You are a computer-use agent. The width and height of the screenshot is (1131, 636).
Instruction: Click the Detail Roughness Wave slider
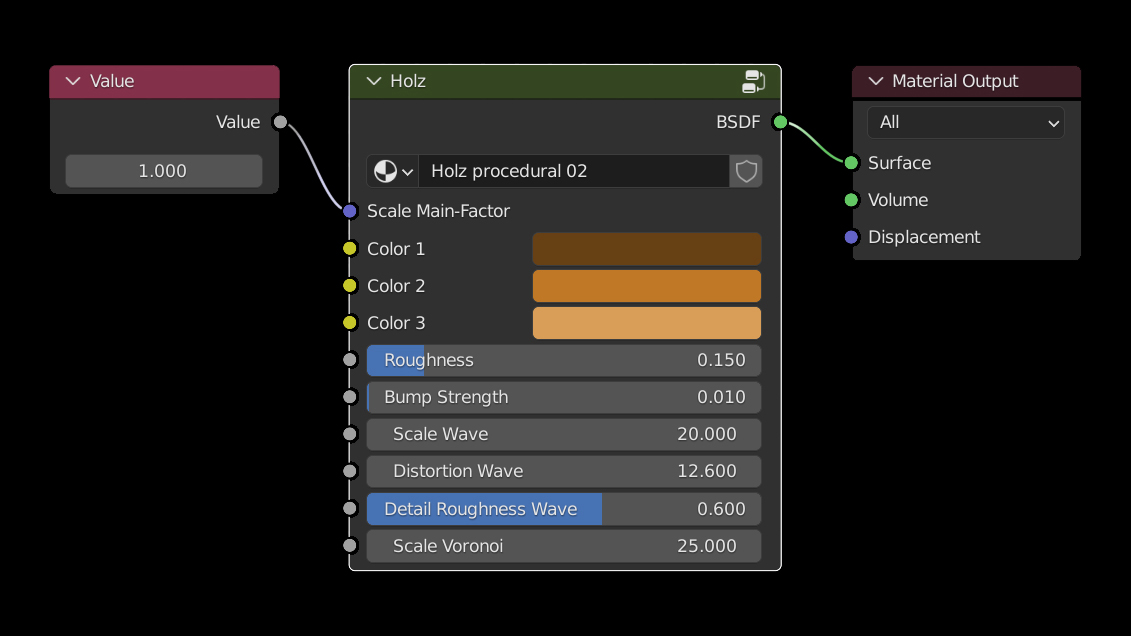pos(563,509)
